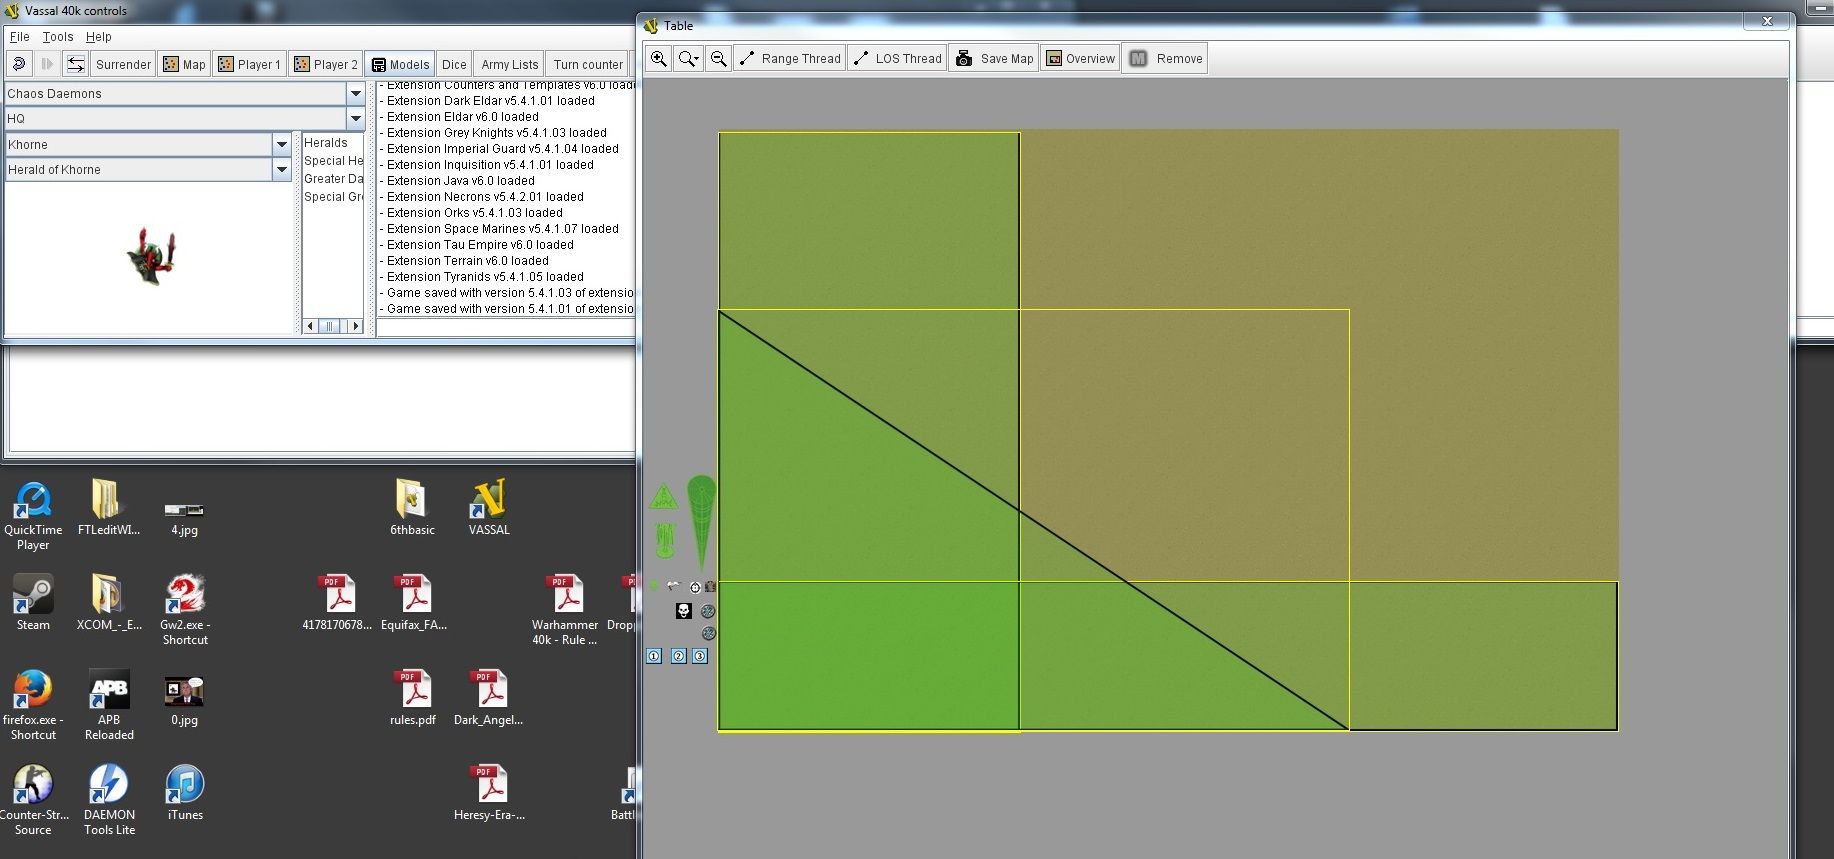Viewport: 1834px width, 859px height.
Task: Select the upper round blast marker token
Action: click(708, 611)
